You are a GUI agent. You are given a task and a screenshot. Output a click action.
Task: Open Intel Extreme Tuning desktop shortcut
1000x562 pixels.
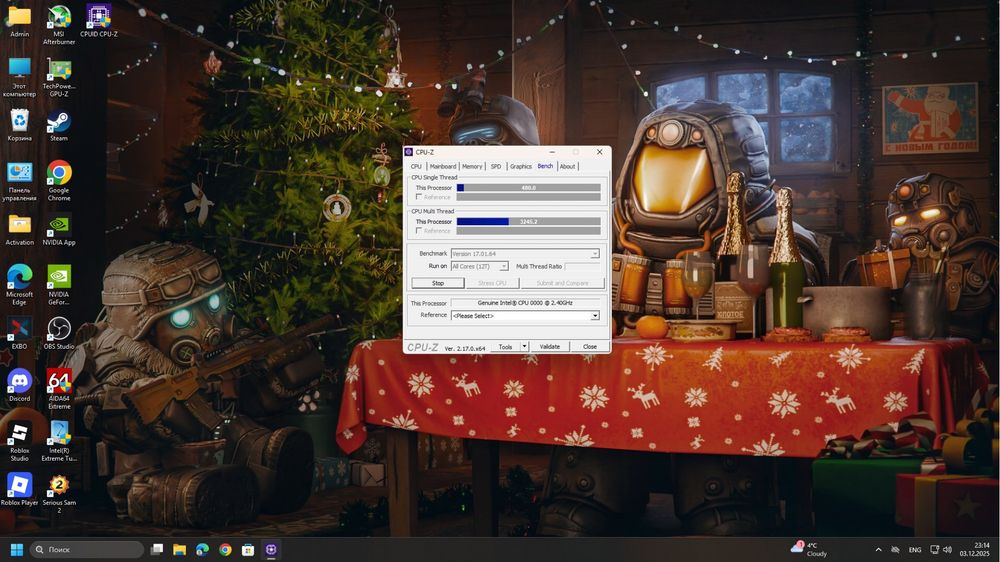[x=59, y=441]
